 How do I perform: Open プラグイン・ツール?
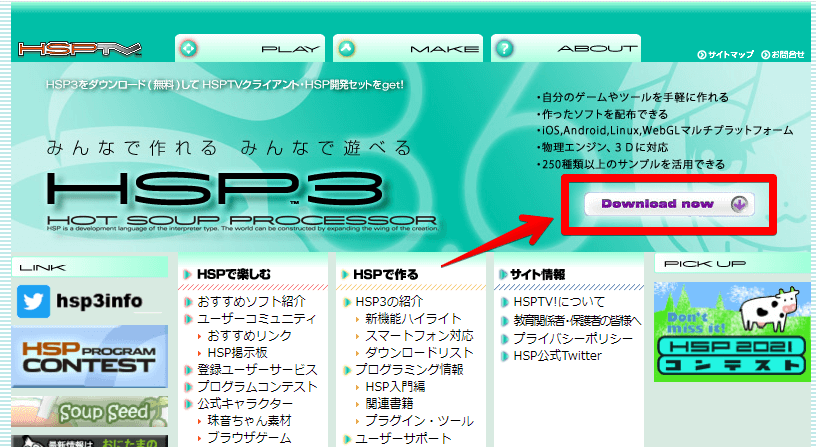tap(419, 420)
